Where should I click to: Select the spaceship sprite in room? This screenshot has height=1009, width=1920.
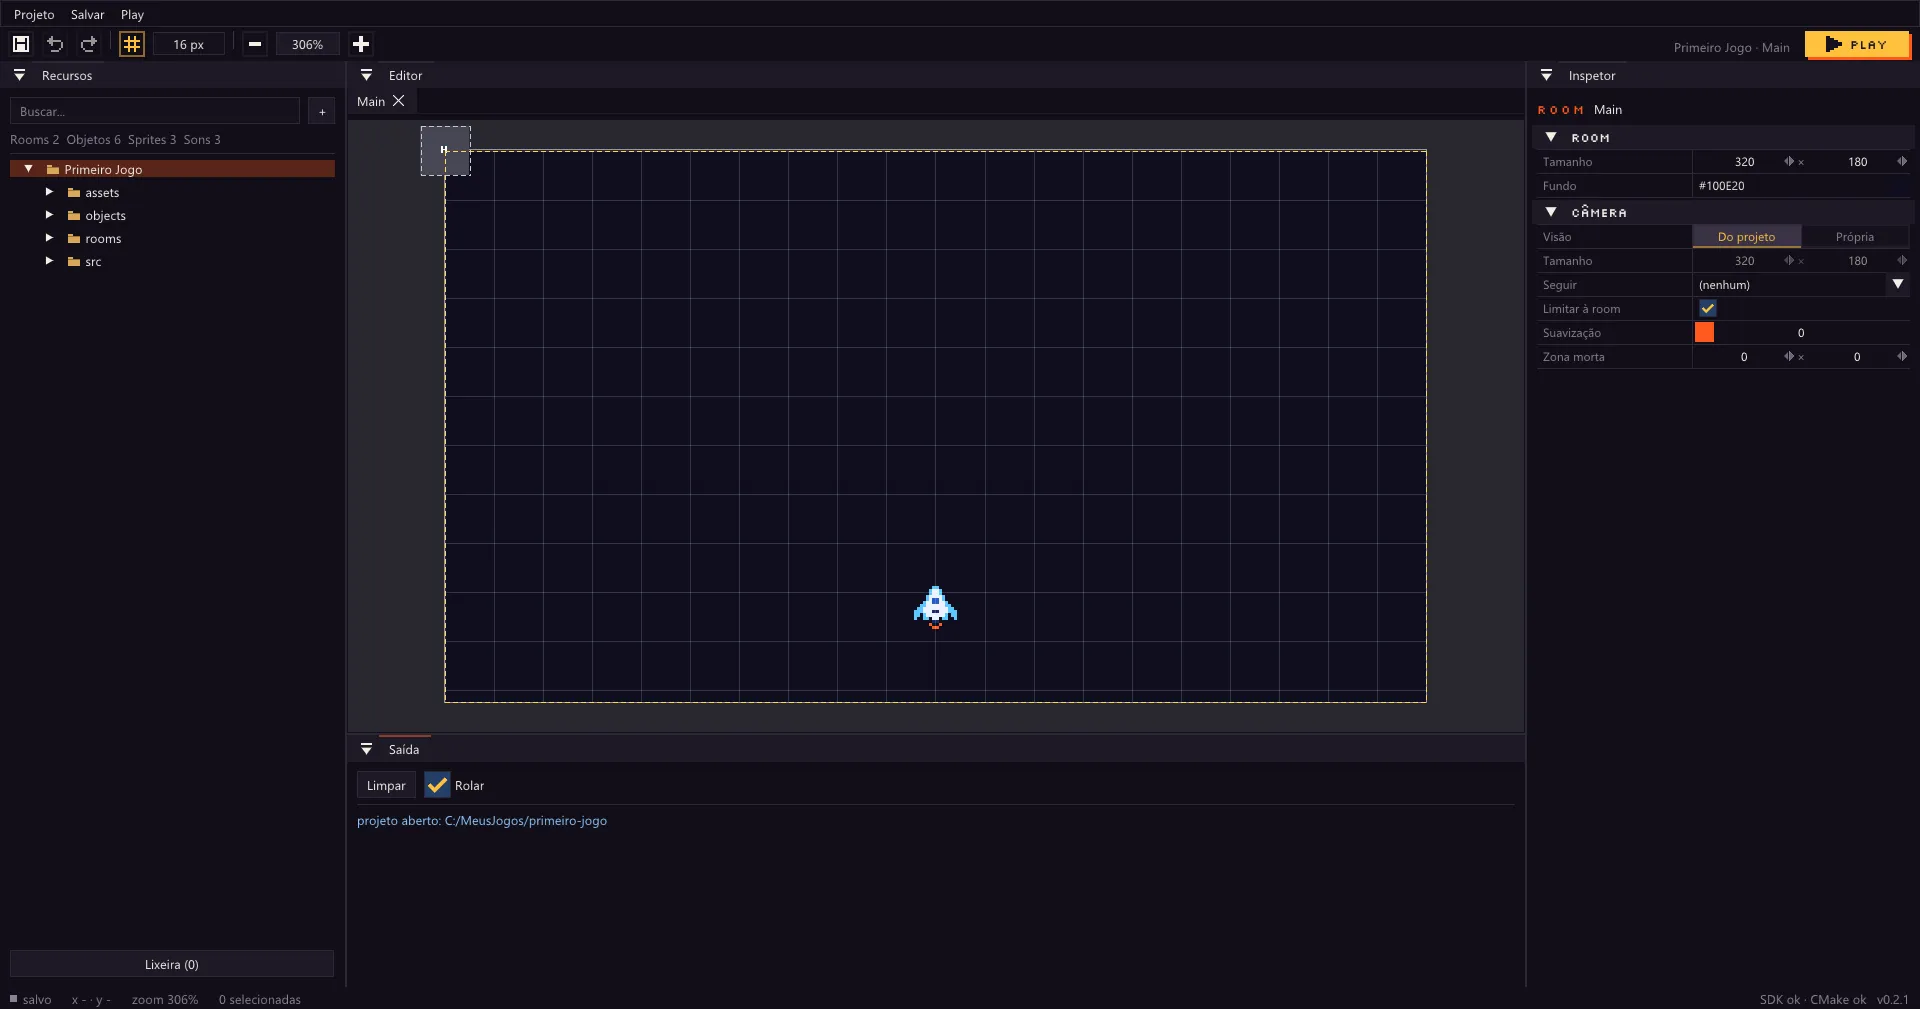(935, 607)
